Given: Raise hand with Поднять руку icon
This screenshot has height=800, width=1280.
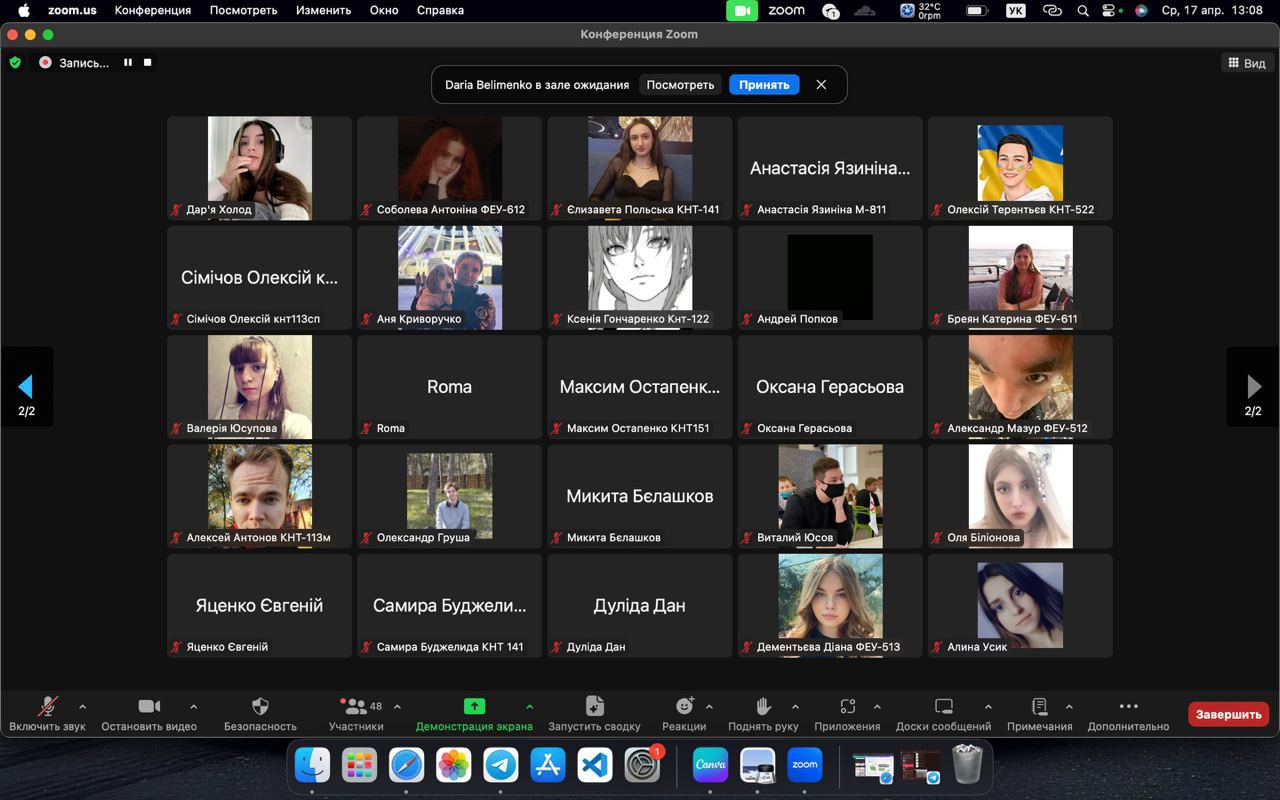Looking at the screenshot, I should tap(763, 706).
